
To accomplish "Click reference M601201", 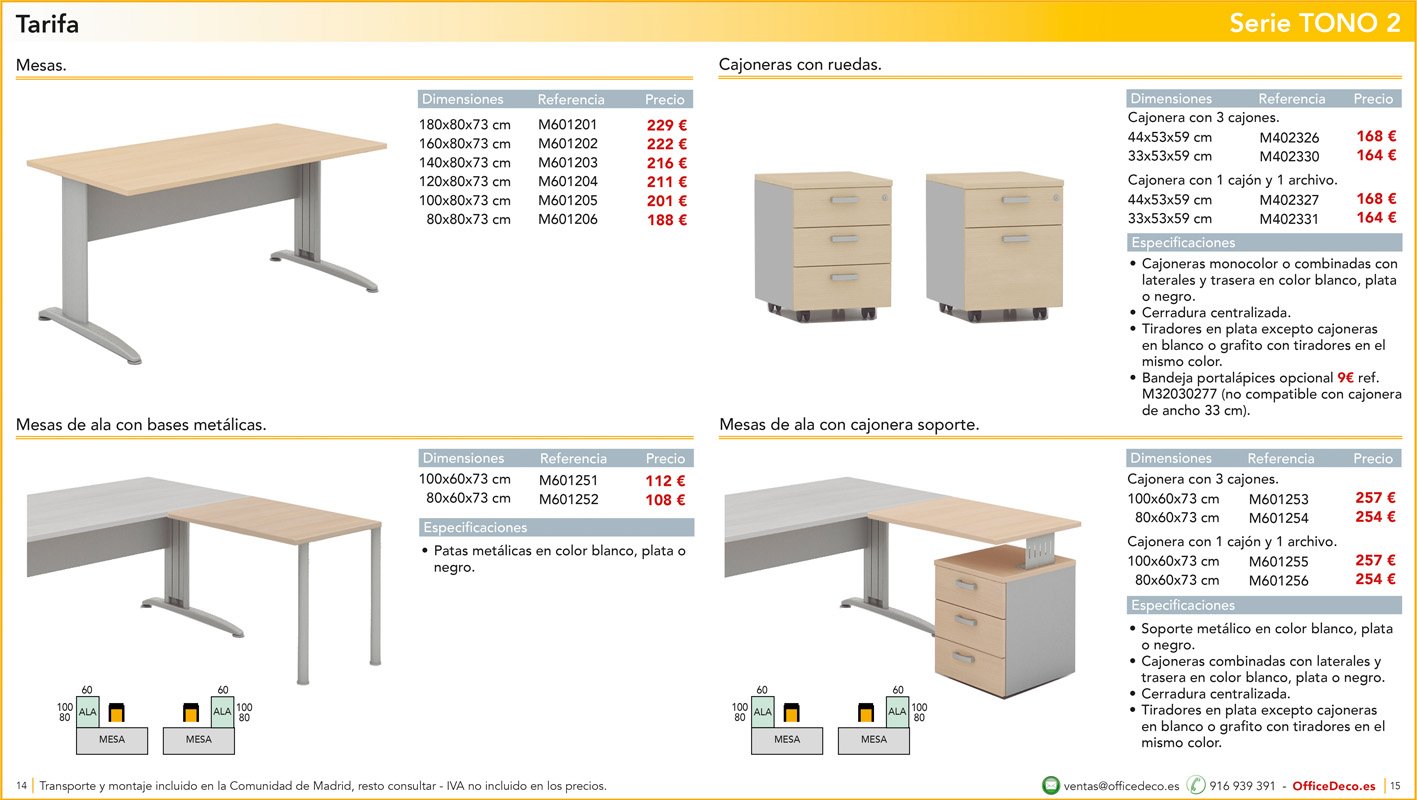I will (x=567, y=125).
